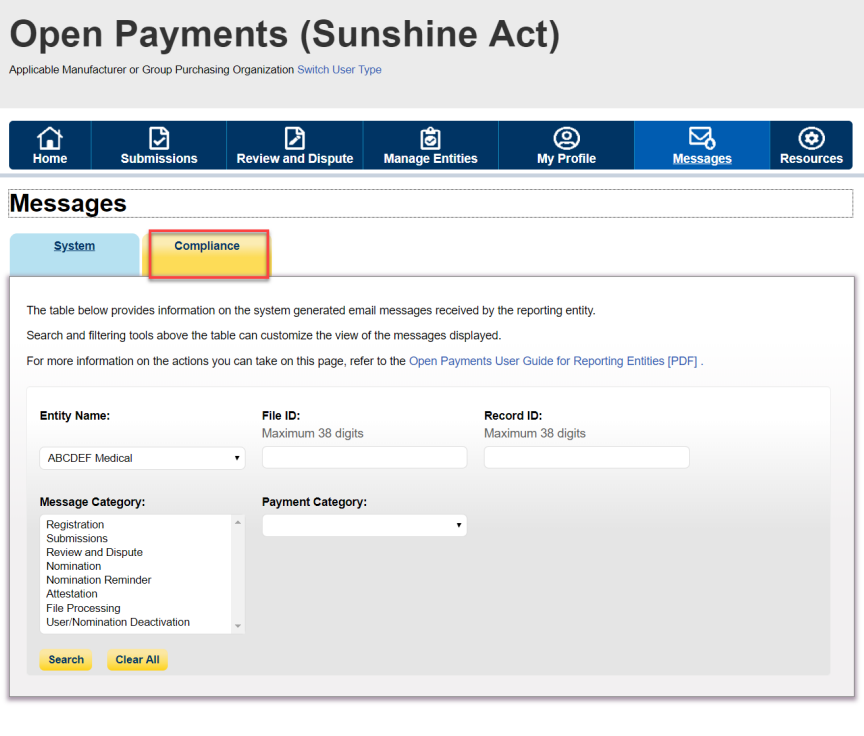Click the Clear All button
Image resolution: width=864 pixels, height=736 pixels.
137,660
